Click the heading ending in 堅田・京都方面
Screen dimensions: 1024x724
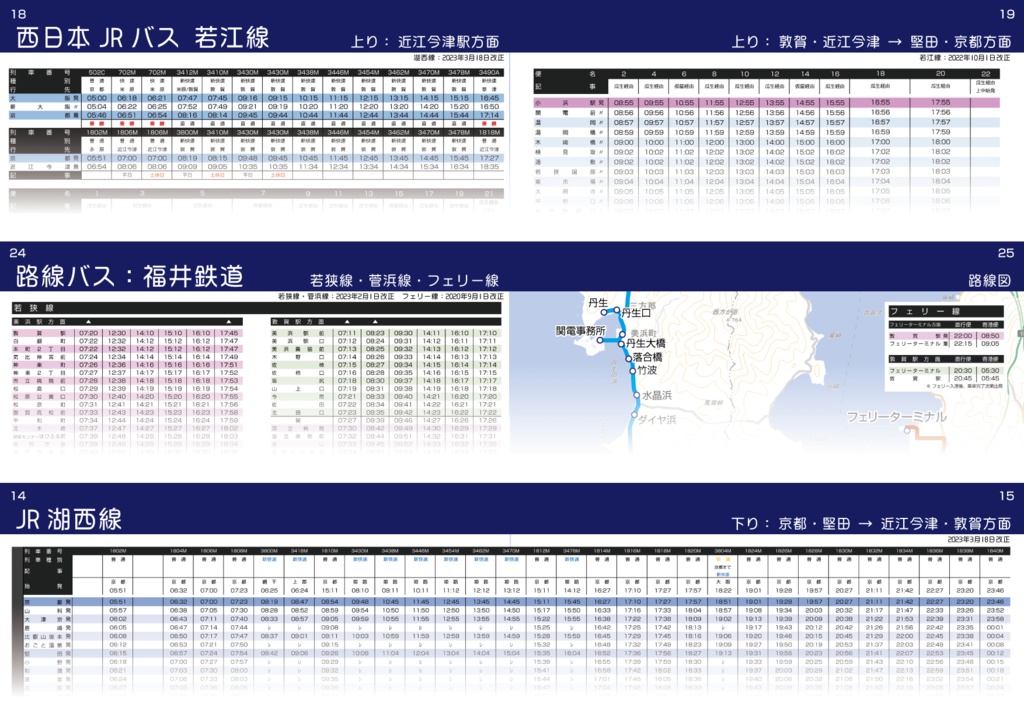click(871, 42)
